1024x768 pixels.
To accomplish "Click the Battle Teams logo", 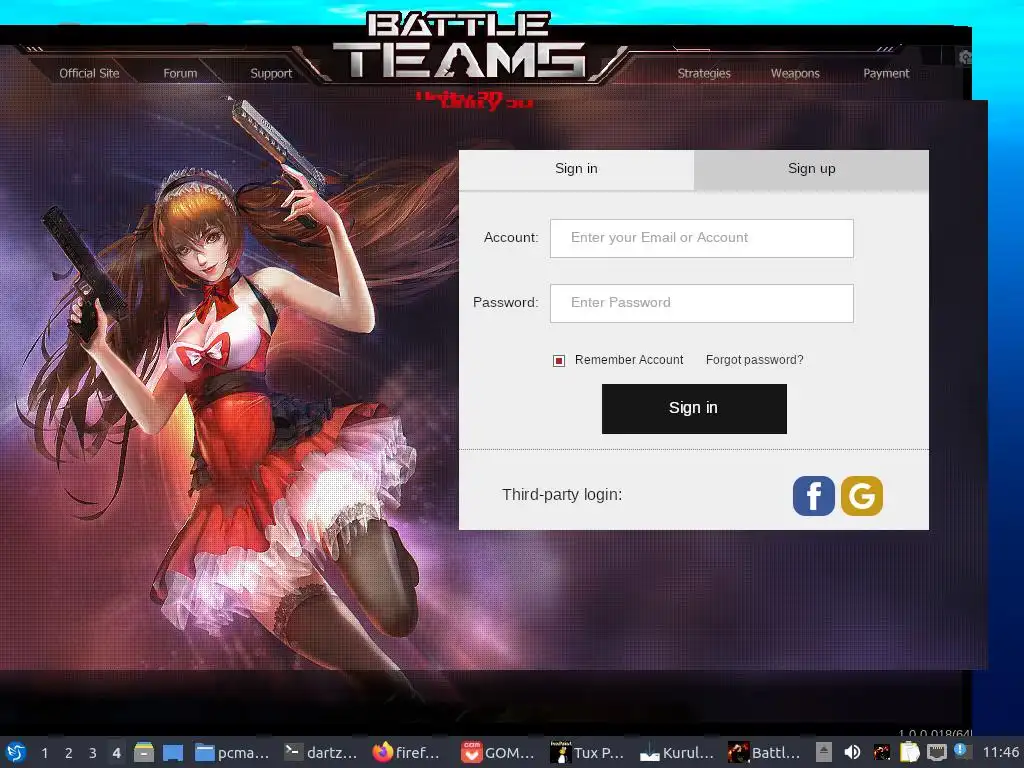I will [x=459, y=47].
